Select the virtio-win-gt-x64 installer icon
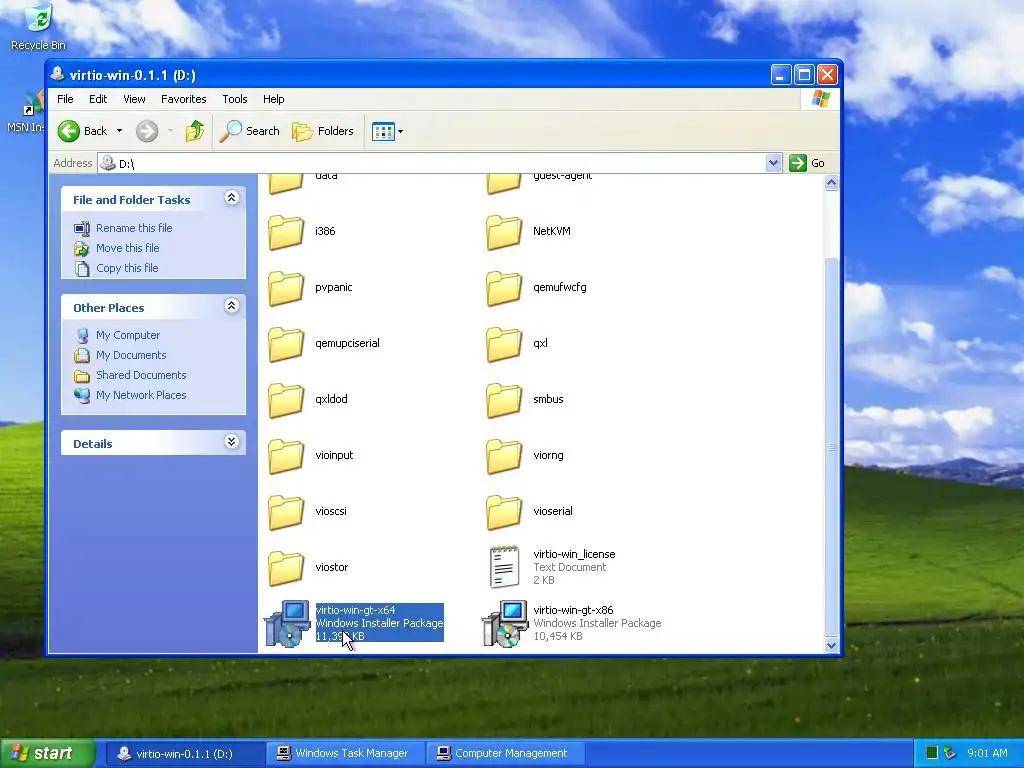The image size is (1024, 768). (287, 624)
